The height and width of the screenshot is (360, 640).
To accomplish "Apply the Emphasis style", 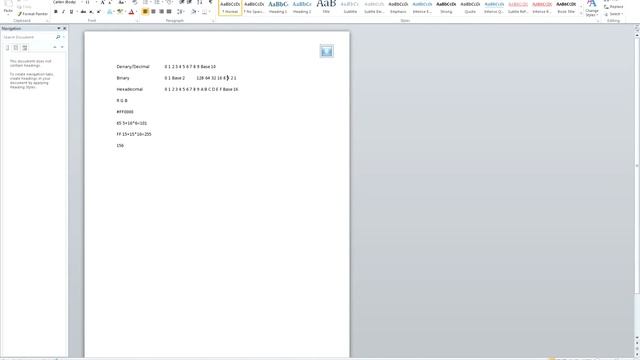I will click(398, 8).
